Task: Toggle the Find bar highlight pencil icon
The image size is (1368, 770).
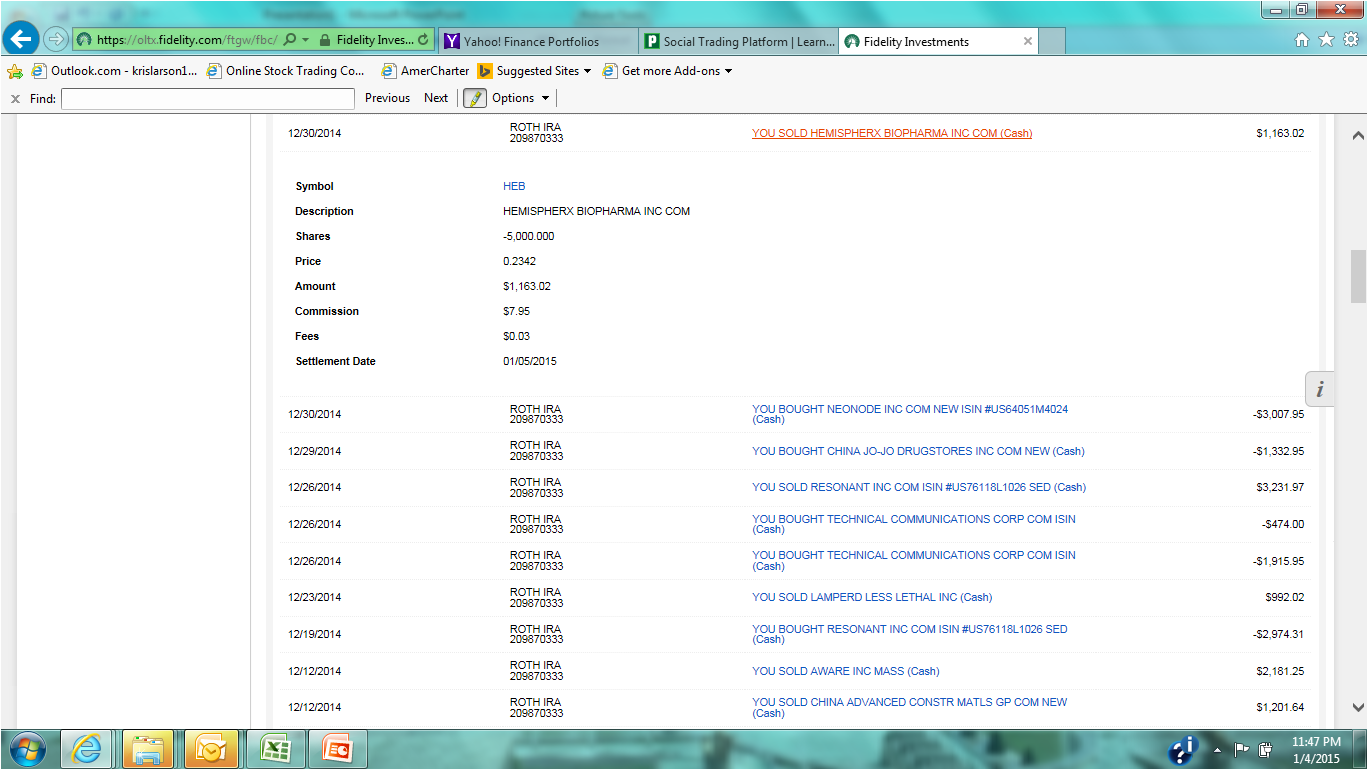Action: click(474, 98)
